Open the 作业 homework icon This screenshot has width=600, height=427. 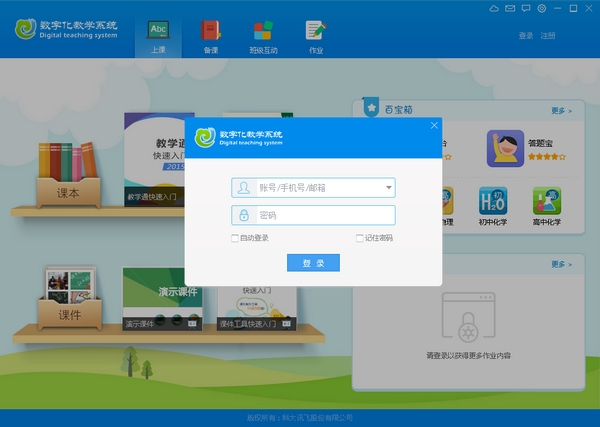click(x=316, y=30)
